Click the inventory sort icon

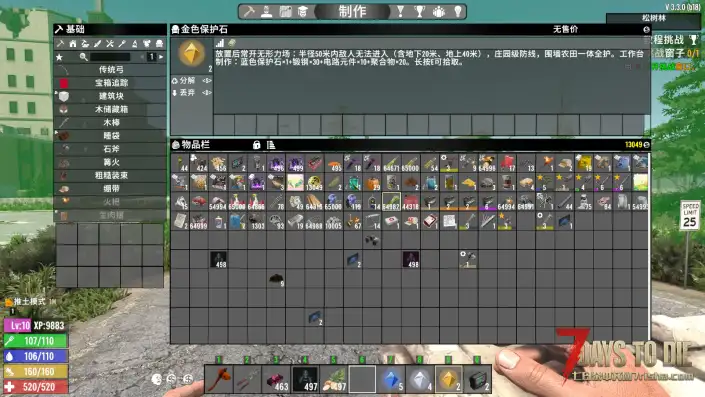point(271,145)
